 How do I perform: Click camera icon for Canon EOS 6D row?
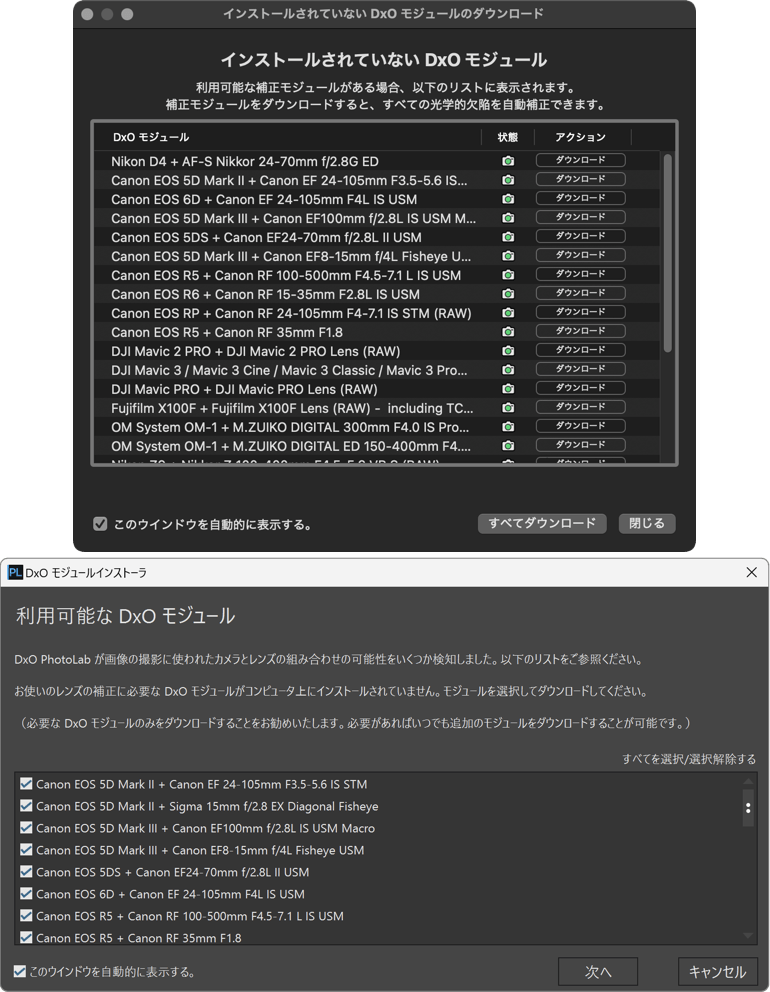click(507, 199)
